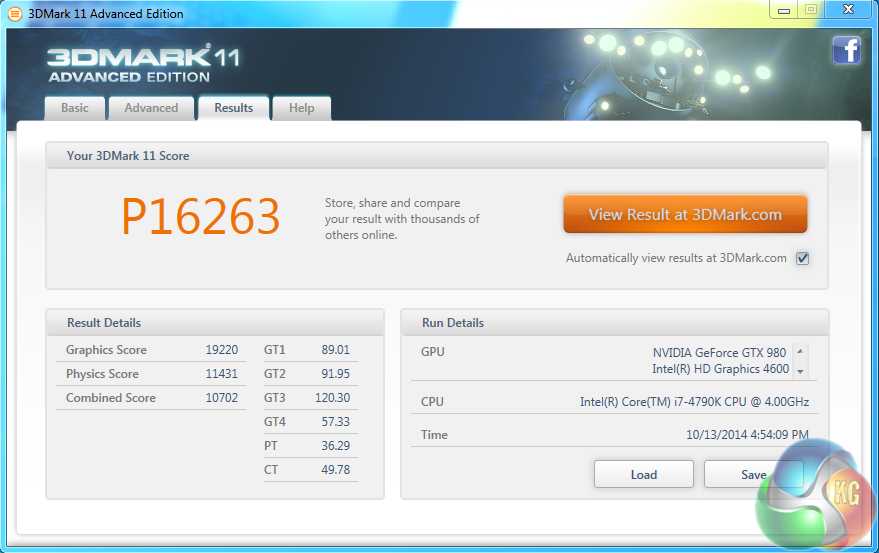The width and height of the screenshot is (879, 553).
Task: Select the P16263 score text
Action: click(201, 217)
